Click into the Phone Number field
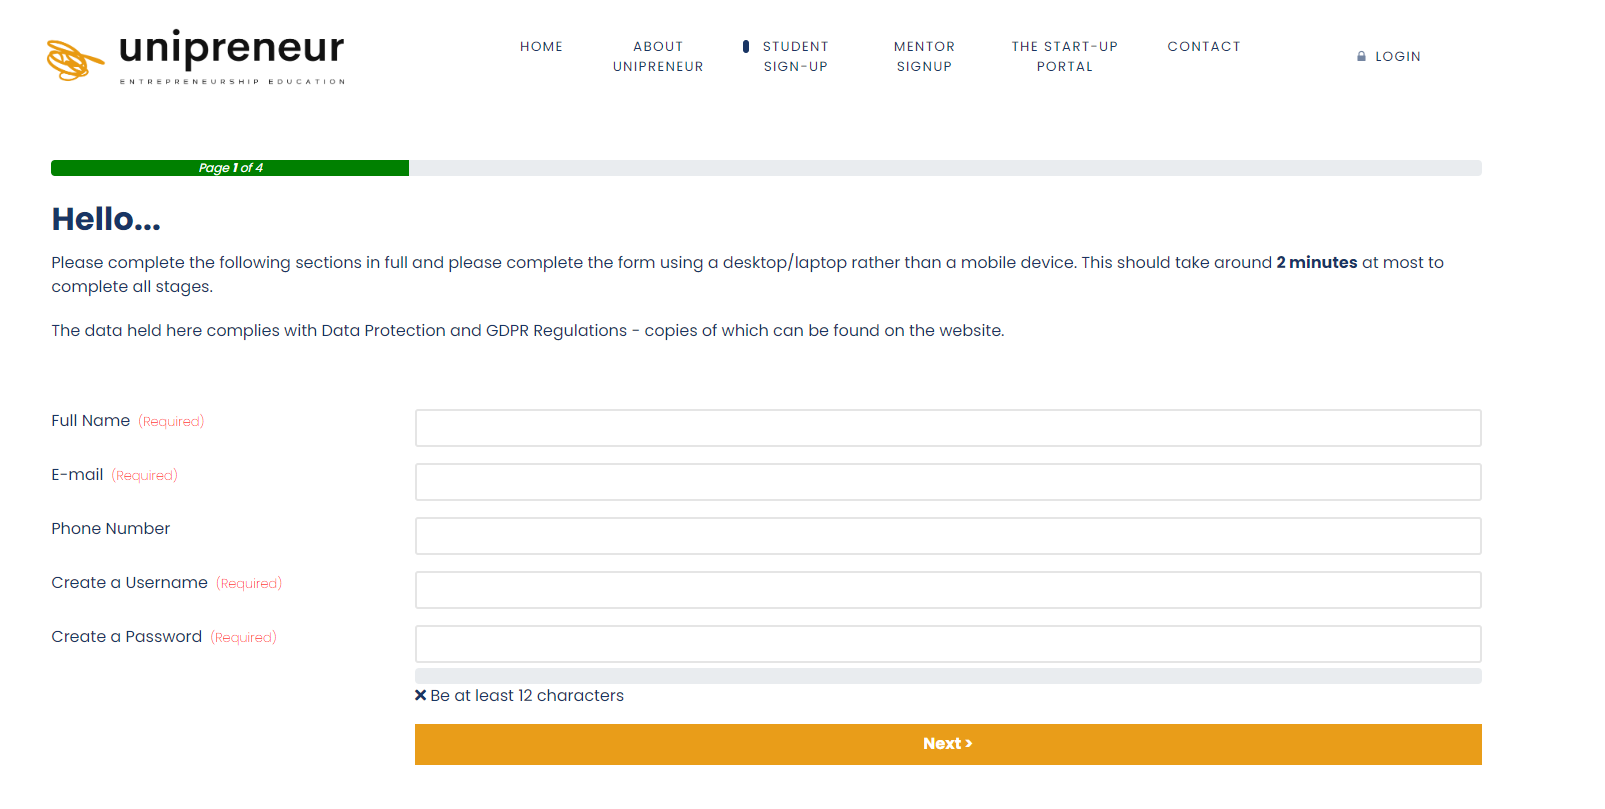 (947, 536)
